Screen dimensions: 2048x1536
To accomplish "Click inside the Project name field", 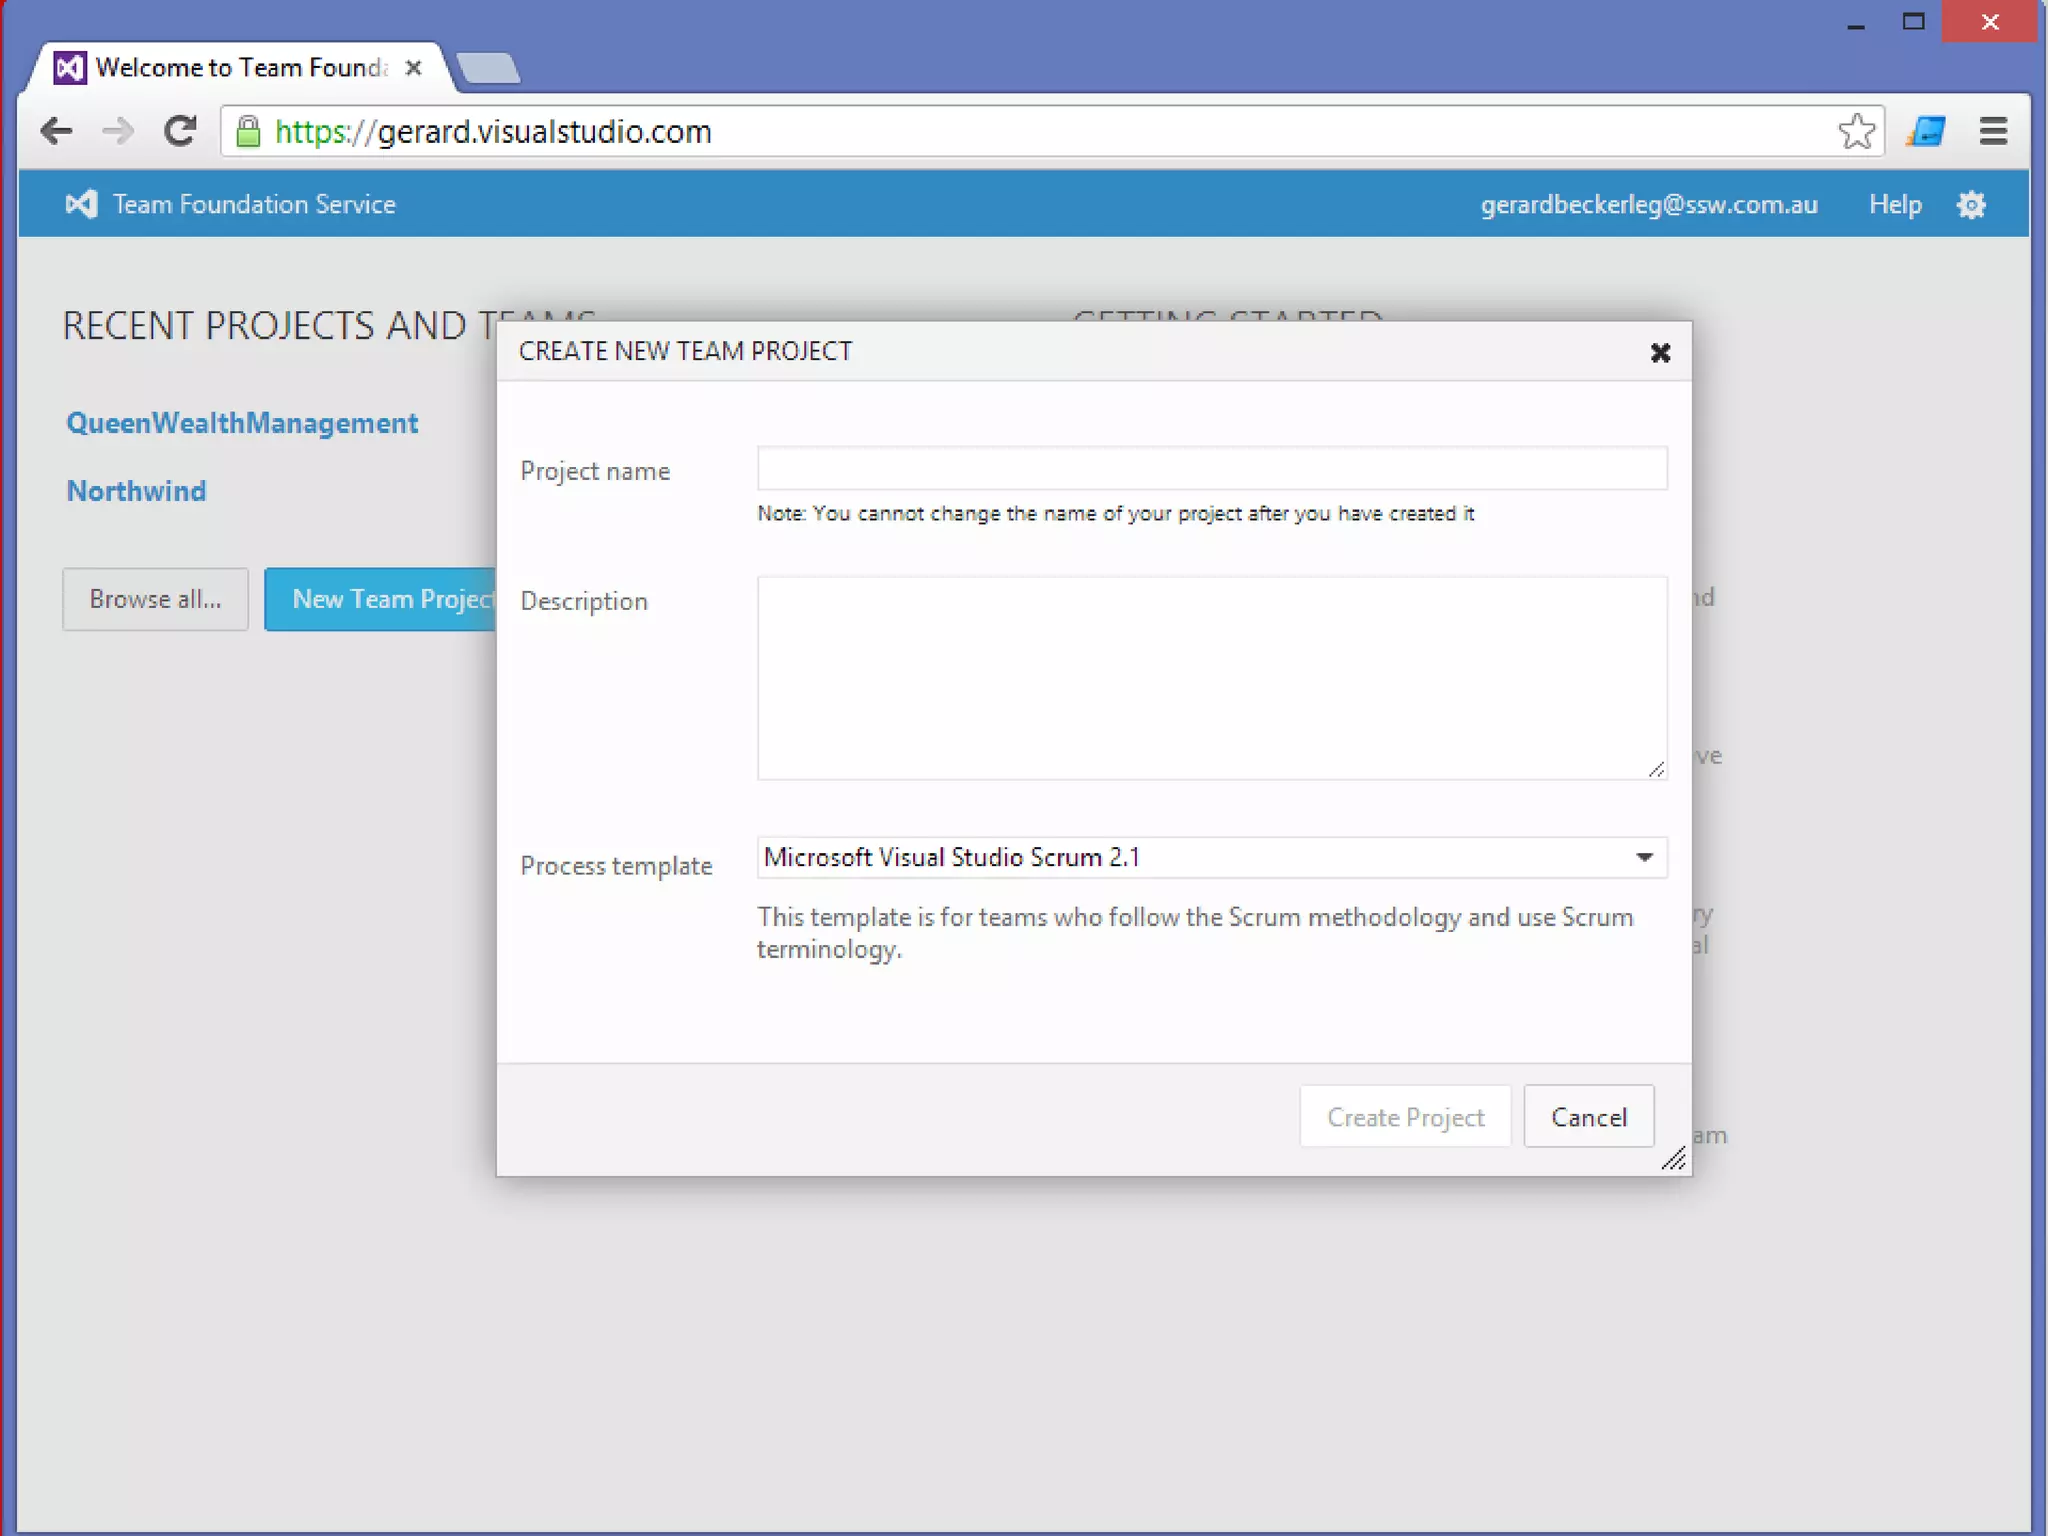I will (1211, 468).
